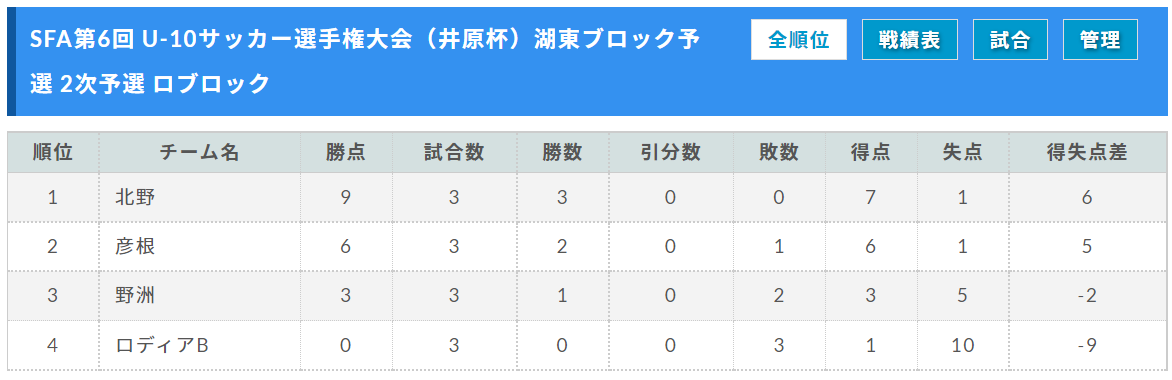This screenshot has width=1172, height=380.
Task: Switch to the 戦績表 tab
Action: point(910,40)
